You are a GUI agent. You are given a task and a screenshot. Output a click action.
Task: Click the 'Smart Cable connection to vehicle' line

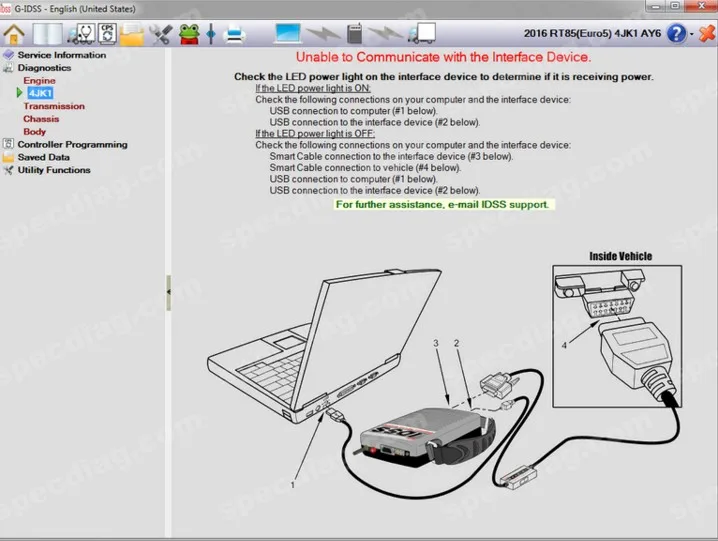coord(365,168)
